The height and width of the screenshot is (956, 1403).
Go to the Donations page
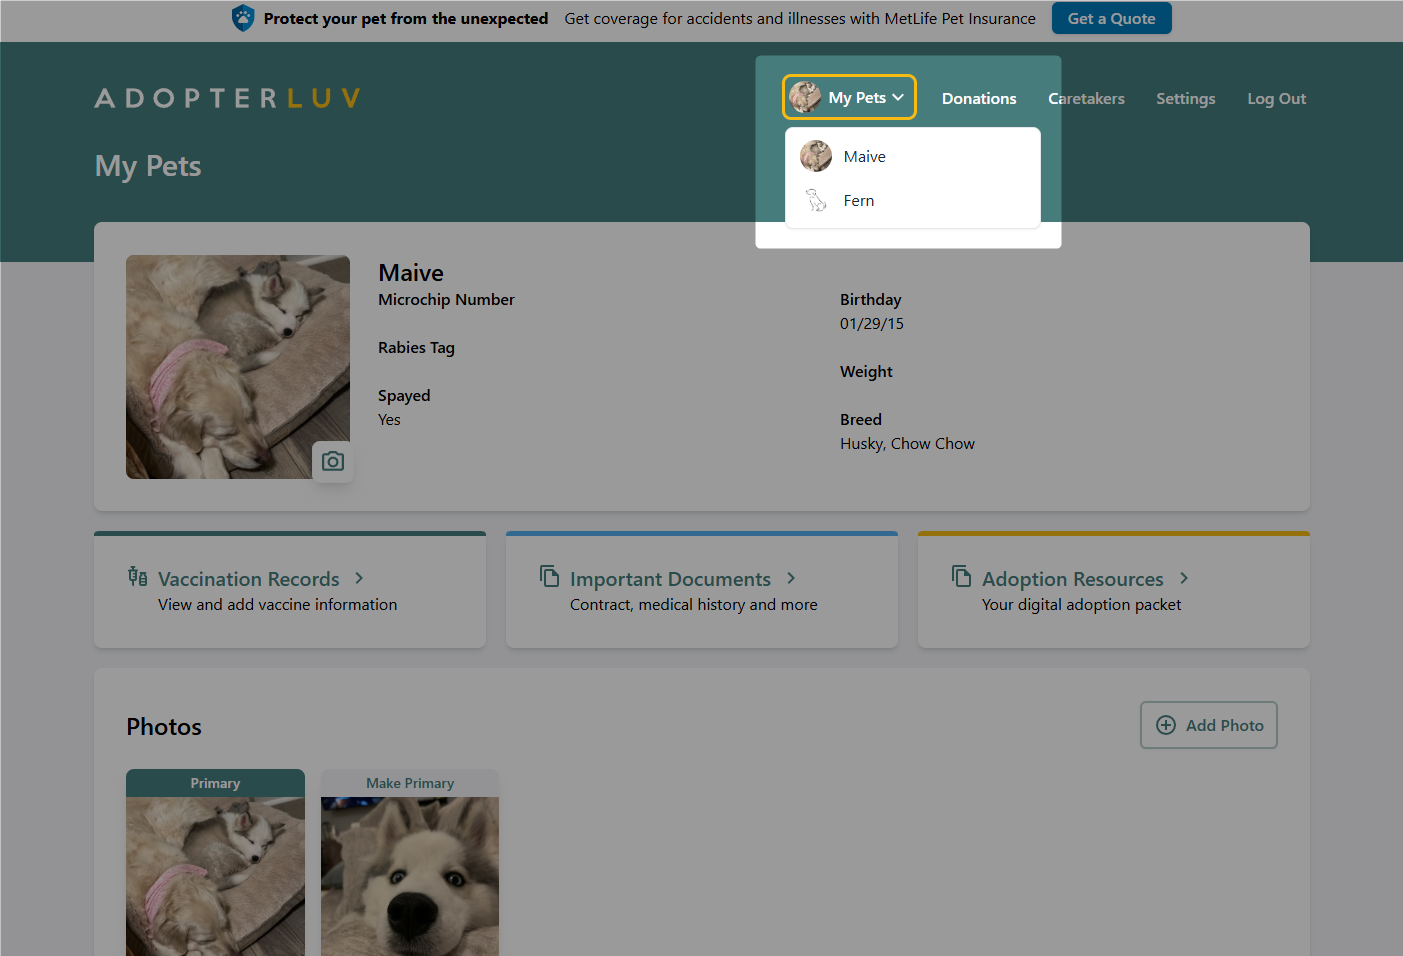pos(978,98)
